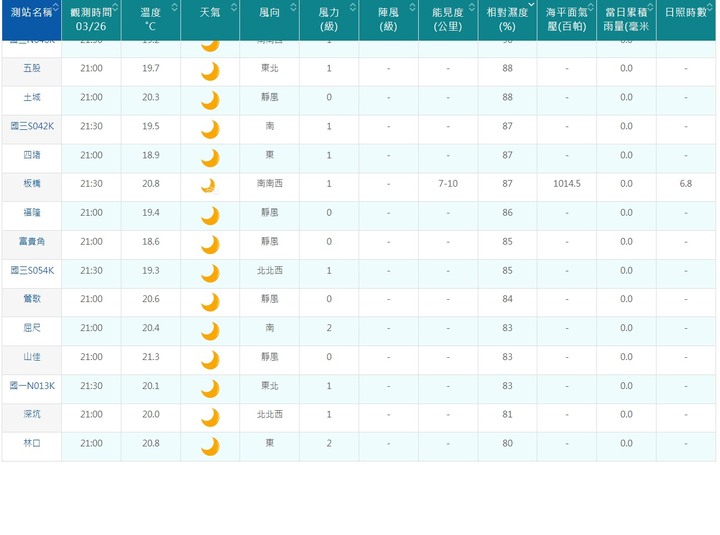Click the moon weather icon in 土城 row
720x535 pixels.
[210, 100]
